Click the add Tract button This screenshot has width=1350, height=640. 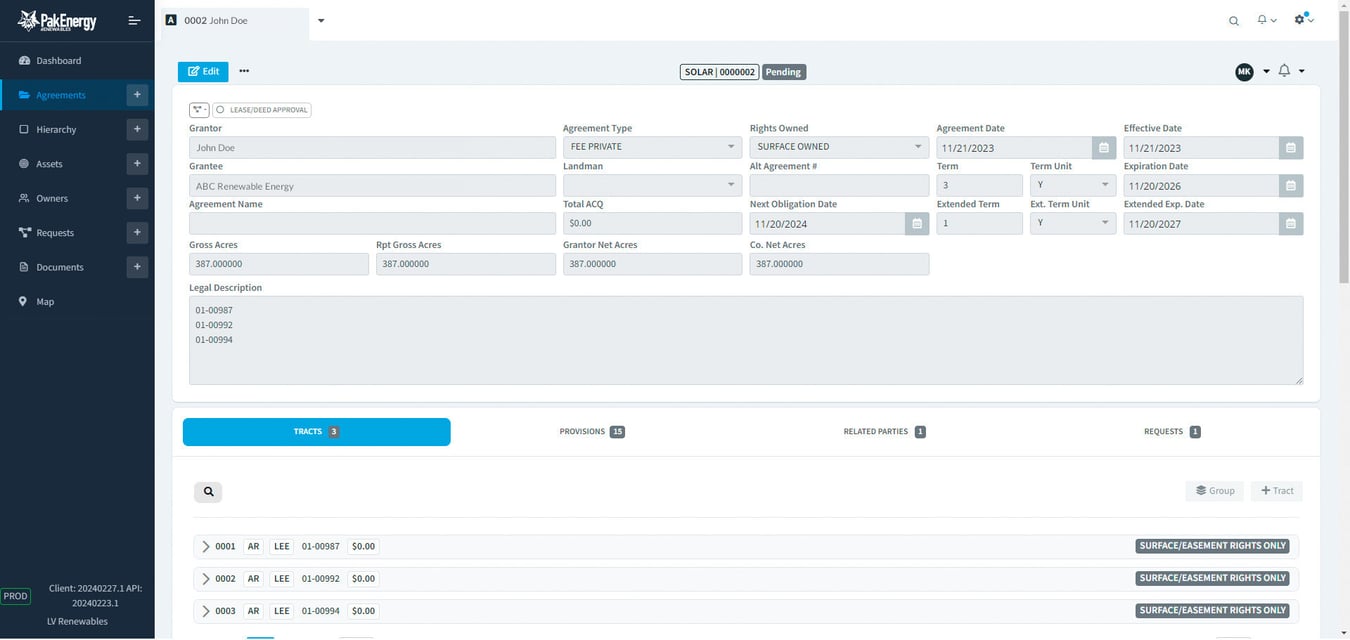point(1277,491)
